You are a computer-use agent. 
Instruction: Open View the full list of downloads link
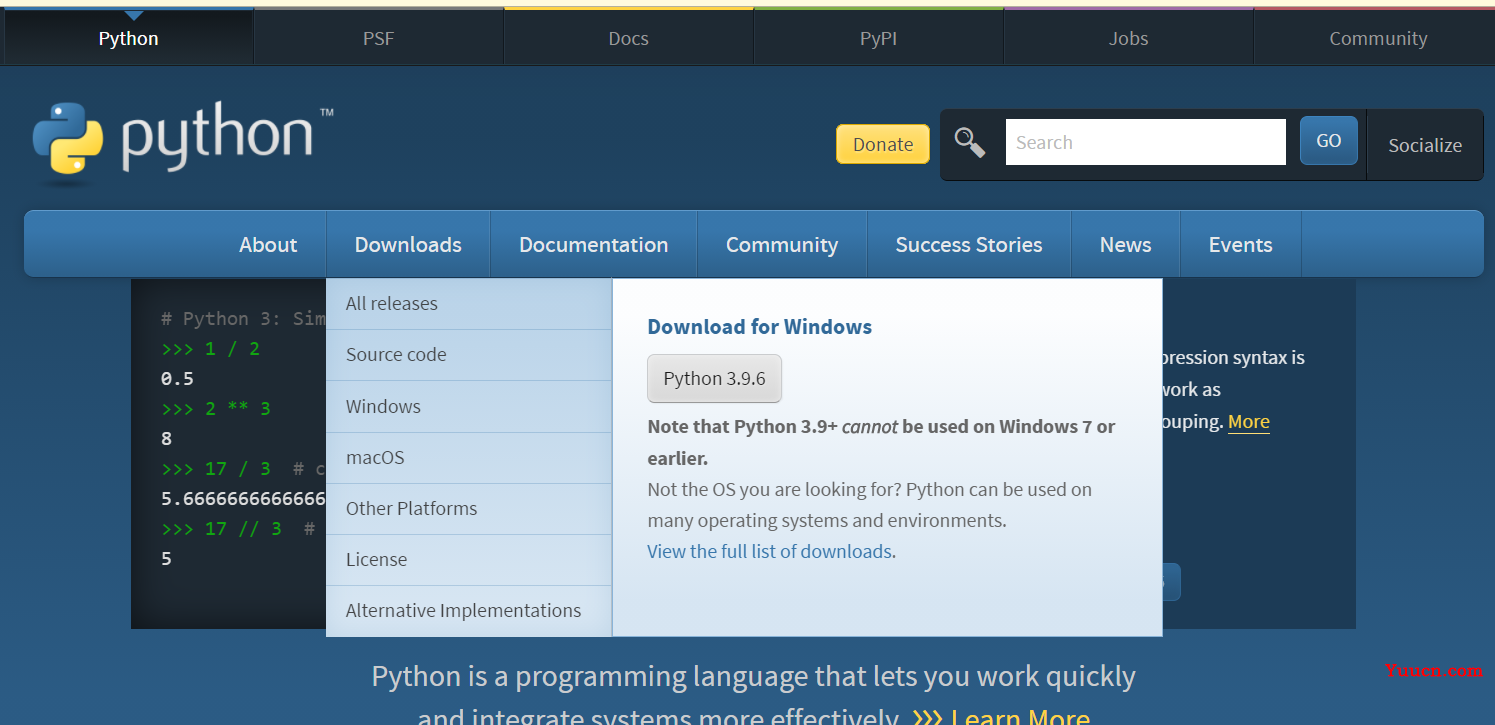click(x=769, y=551)
